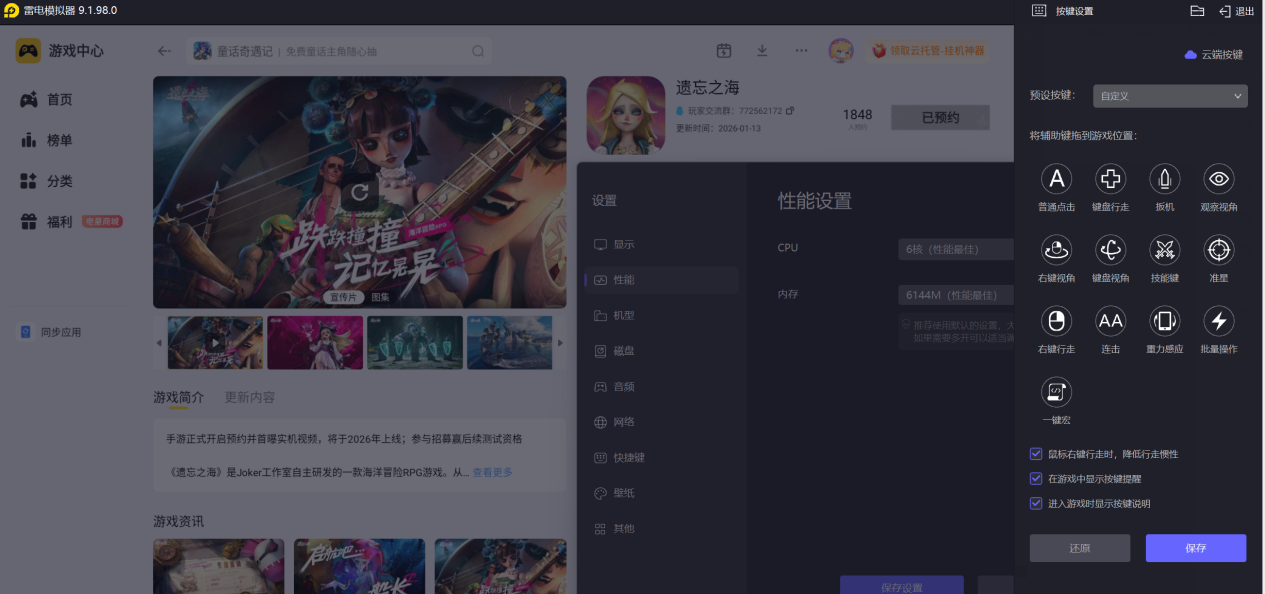Image resolution: width=1265 pixels, height=594 pixels.
Task: Replay the trailer video icon
Action: [359, 191]
